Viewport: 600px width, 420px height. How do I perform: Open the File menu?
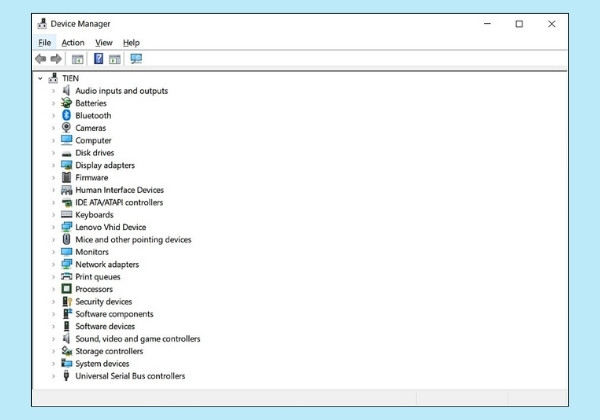click(44, 42)
